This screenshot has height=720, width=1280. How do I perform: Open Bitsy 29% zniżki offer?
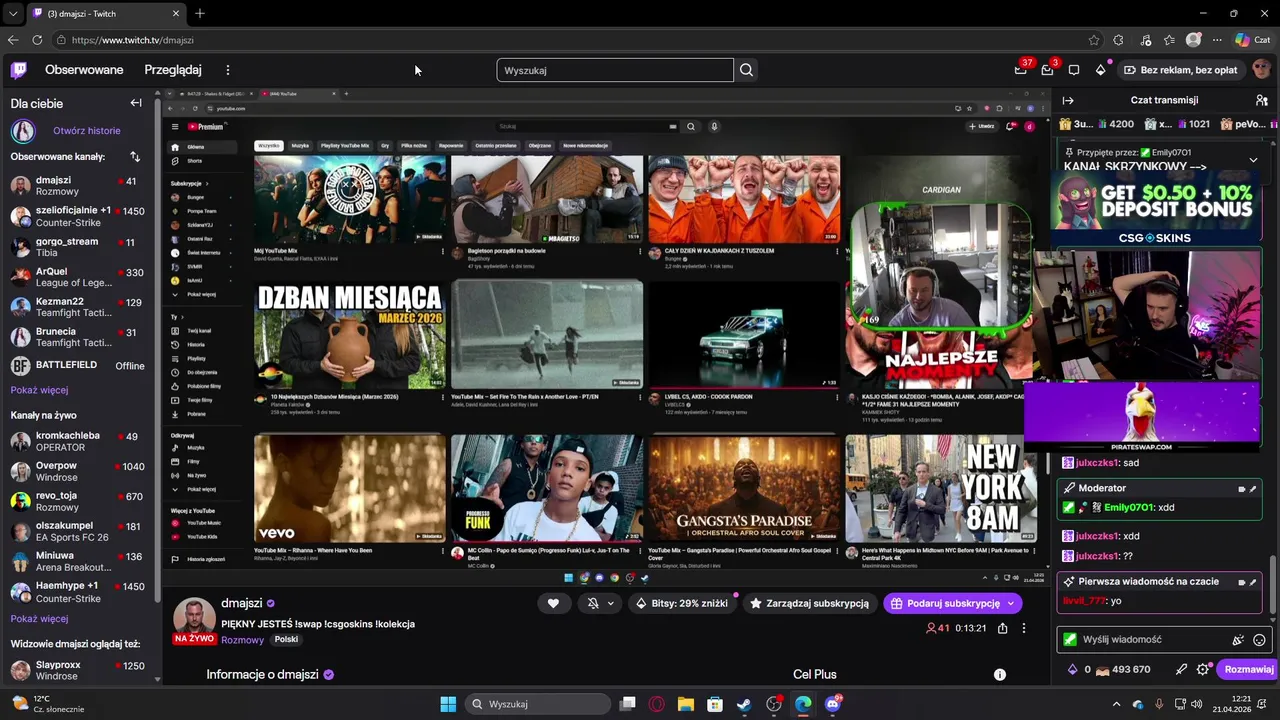(682, 603)
